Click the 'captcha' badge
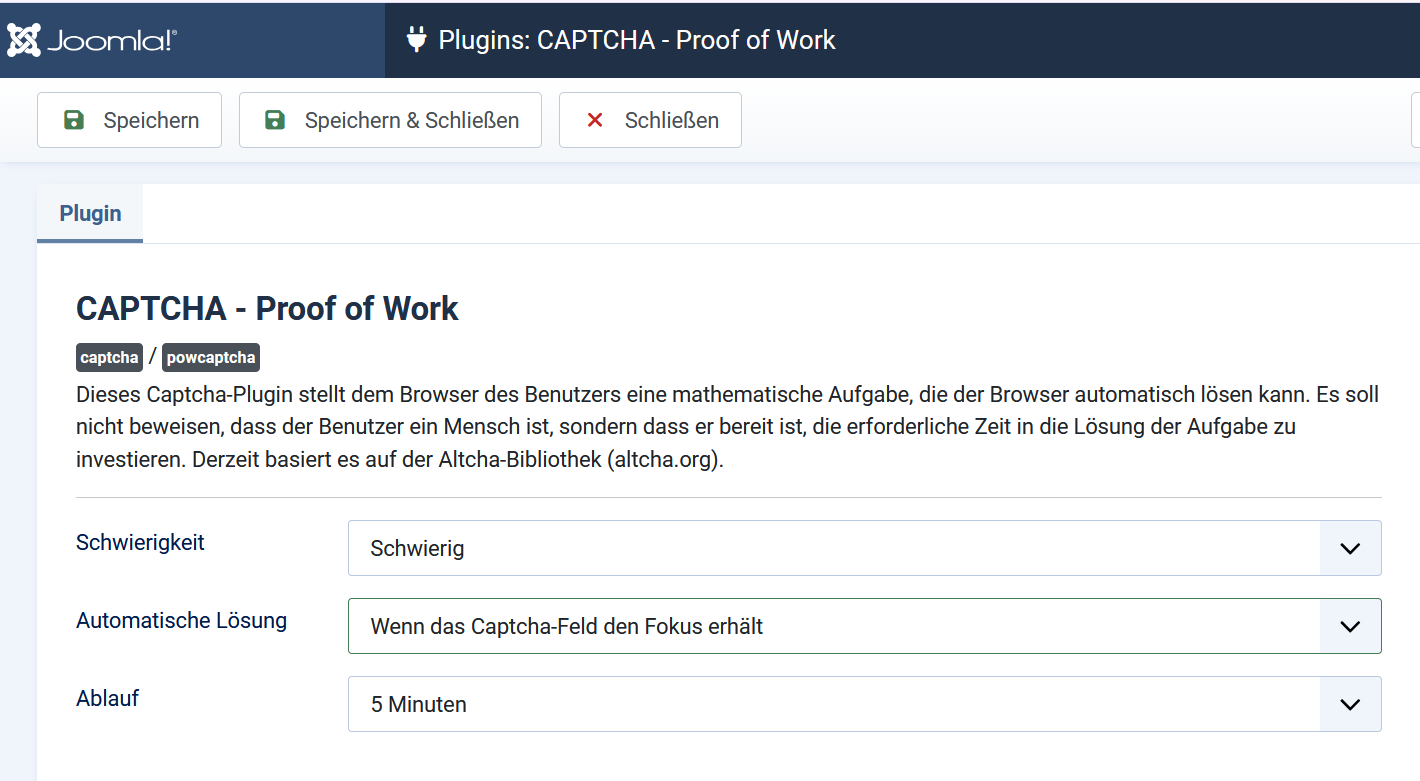1420x781 pixels. pyautogui.click(x=110, y=357)
